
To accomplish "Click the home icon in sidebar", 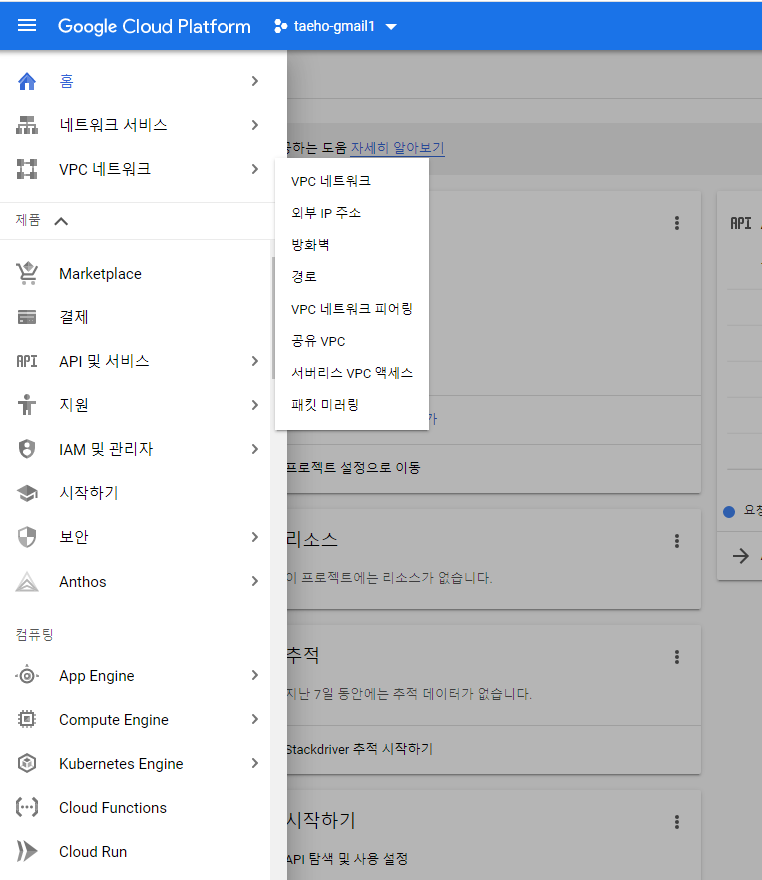I will [27, 81].
